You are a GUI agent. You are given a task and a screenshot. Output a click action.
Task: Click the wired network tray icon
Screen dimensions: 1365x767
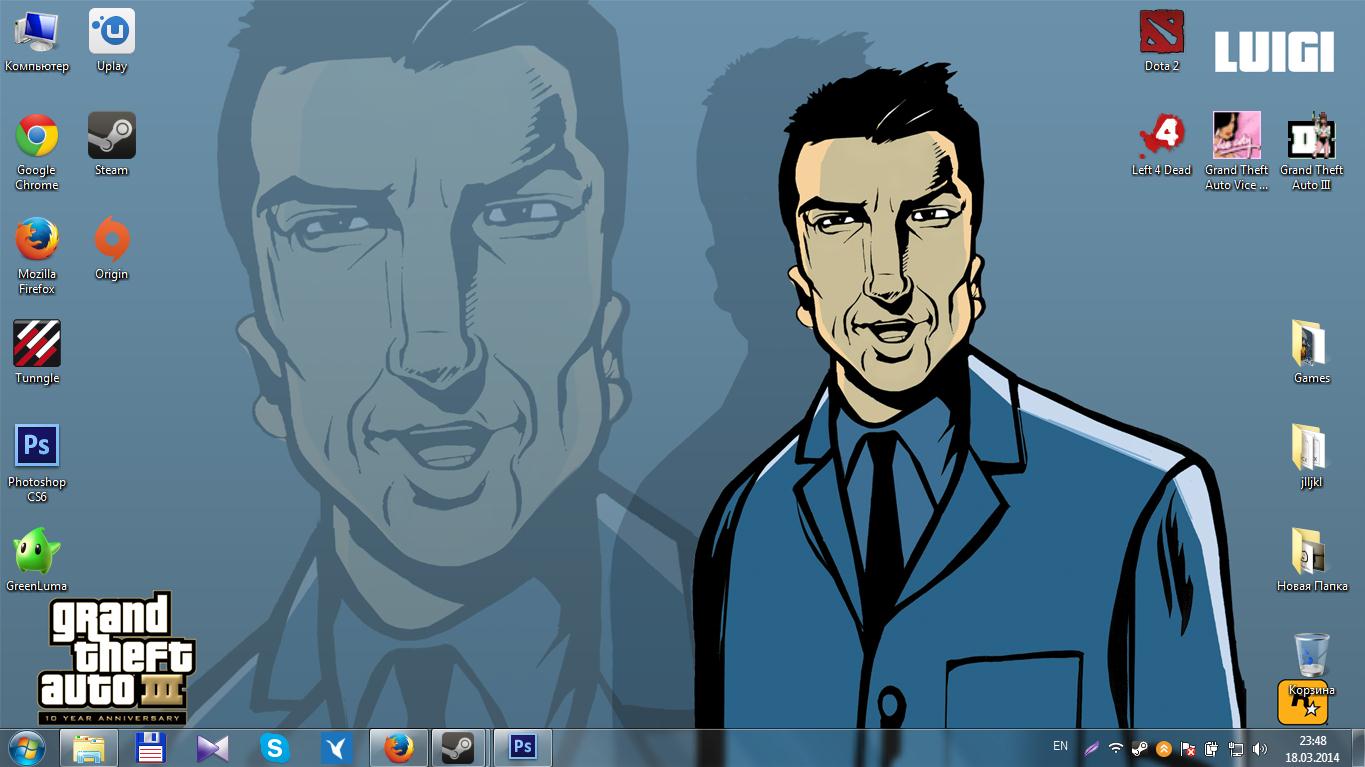(1236, 748)
